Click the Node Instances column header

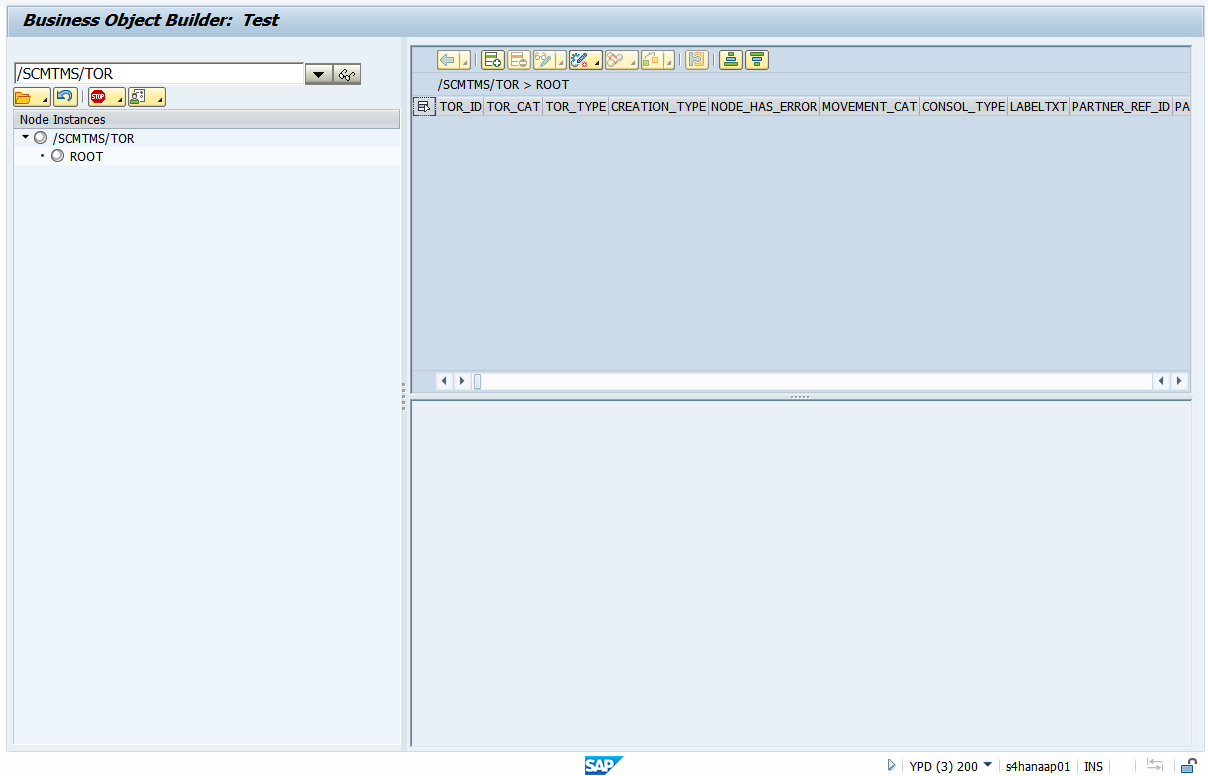point(206,119)
